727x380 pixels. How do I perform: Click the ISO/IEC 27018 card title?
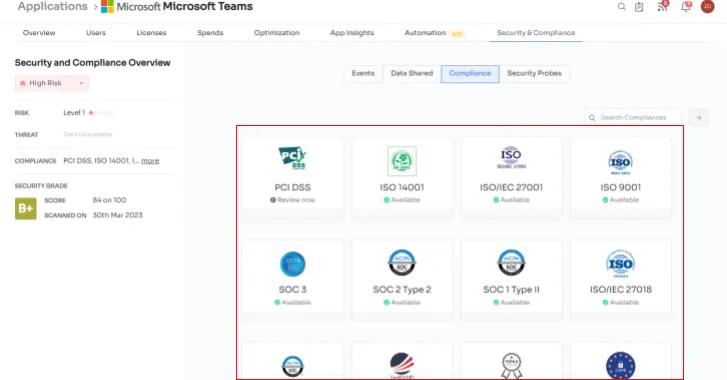(x=620, y=290)
